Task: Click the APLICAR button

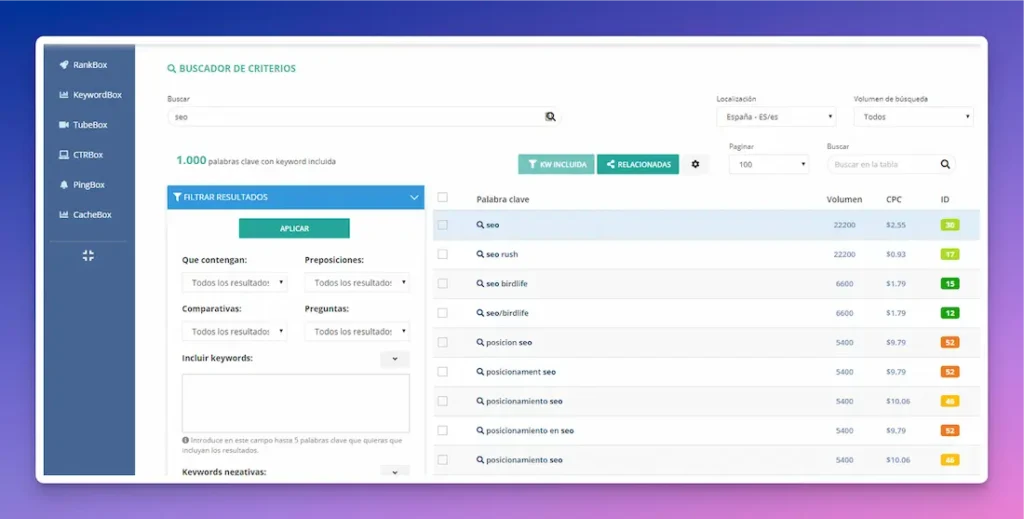Action: click(294, 228)
